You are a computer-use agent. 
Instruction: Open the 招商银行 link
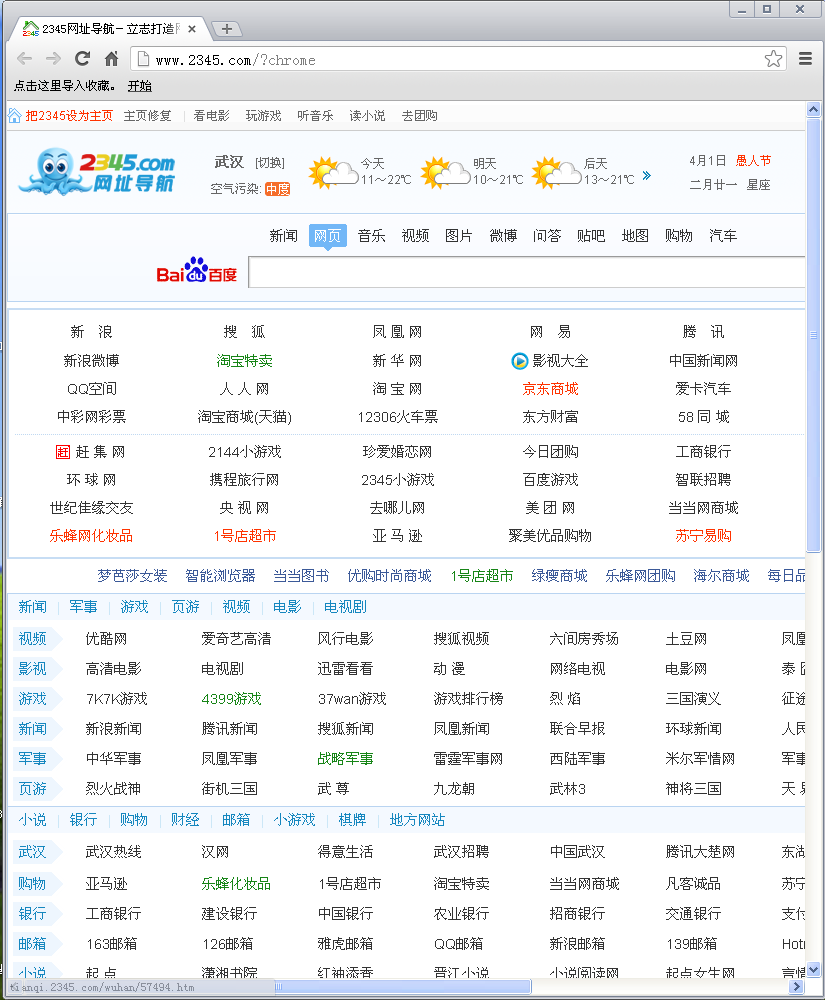(x=577, y=914)
